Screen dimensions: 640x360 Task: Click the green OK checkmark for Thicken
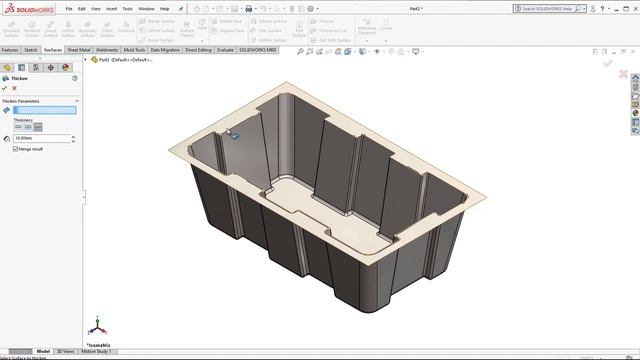pyautogui.click(x=4, y=88)
